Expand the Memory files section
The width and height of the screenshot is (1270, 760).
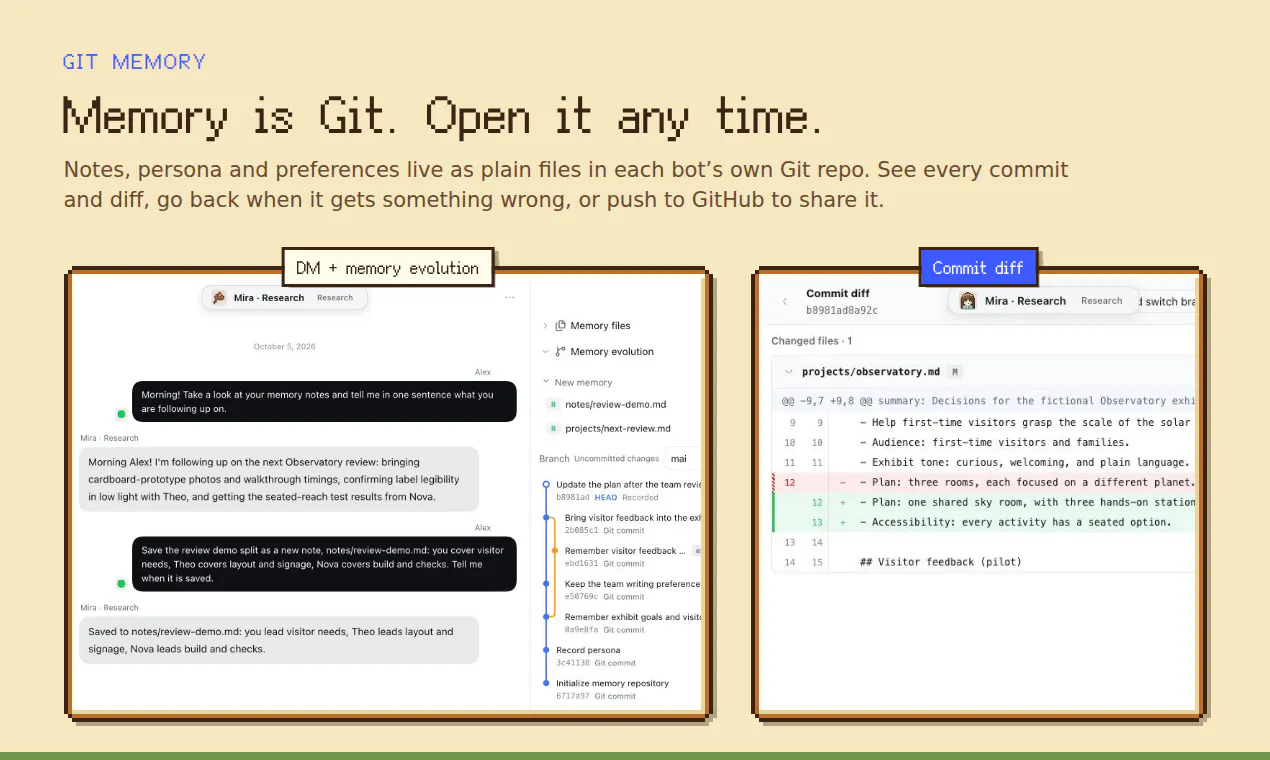click(x=545, y=326)
